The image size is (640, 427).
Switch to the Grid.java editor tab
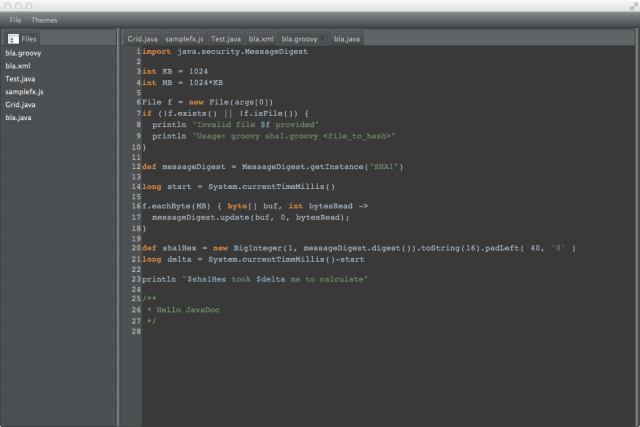tap(142, 39)
